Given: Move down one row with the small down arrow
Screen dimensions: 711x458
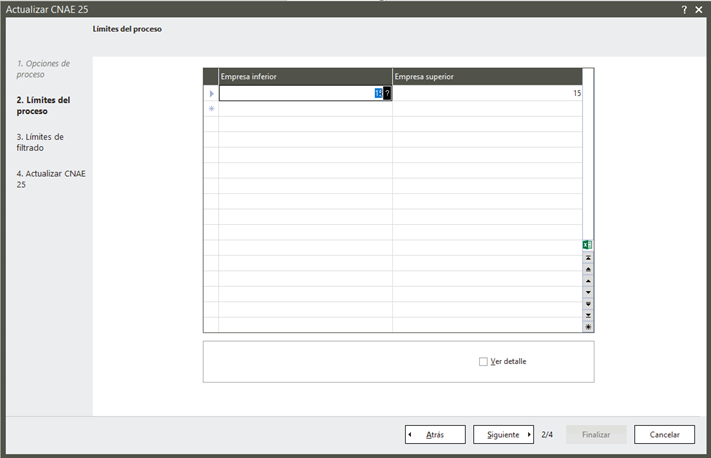Looking at the screenshot, I should (x=588, y=292).
